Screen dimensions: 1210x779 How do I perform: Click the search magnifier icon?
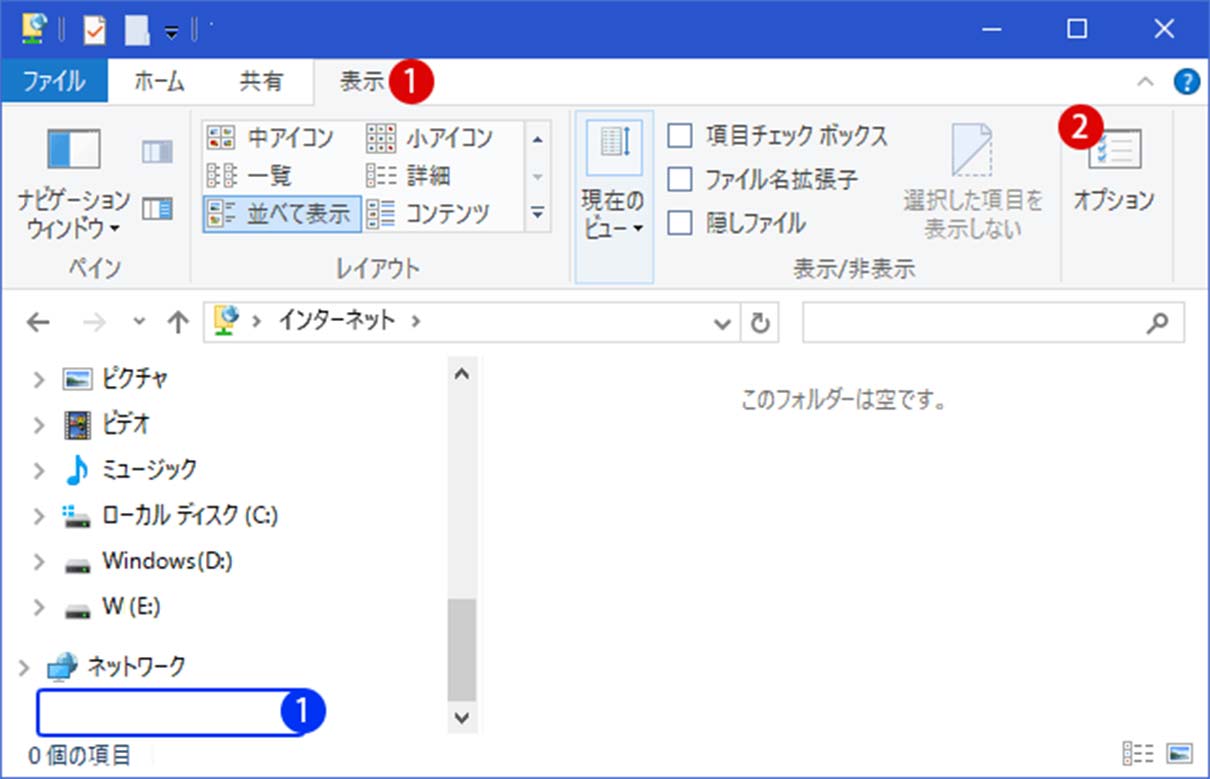point(1157,322)
